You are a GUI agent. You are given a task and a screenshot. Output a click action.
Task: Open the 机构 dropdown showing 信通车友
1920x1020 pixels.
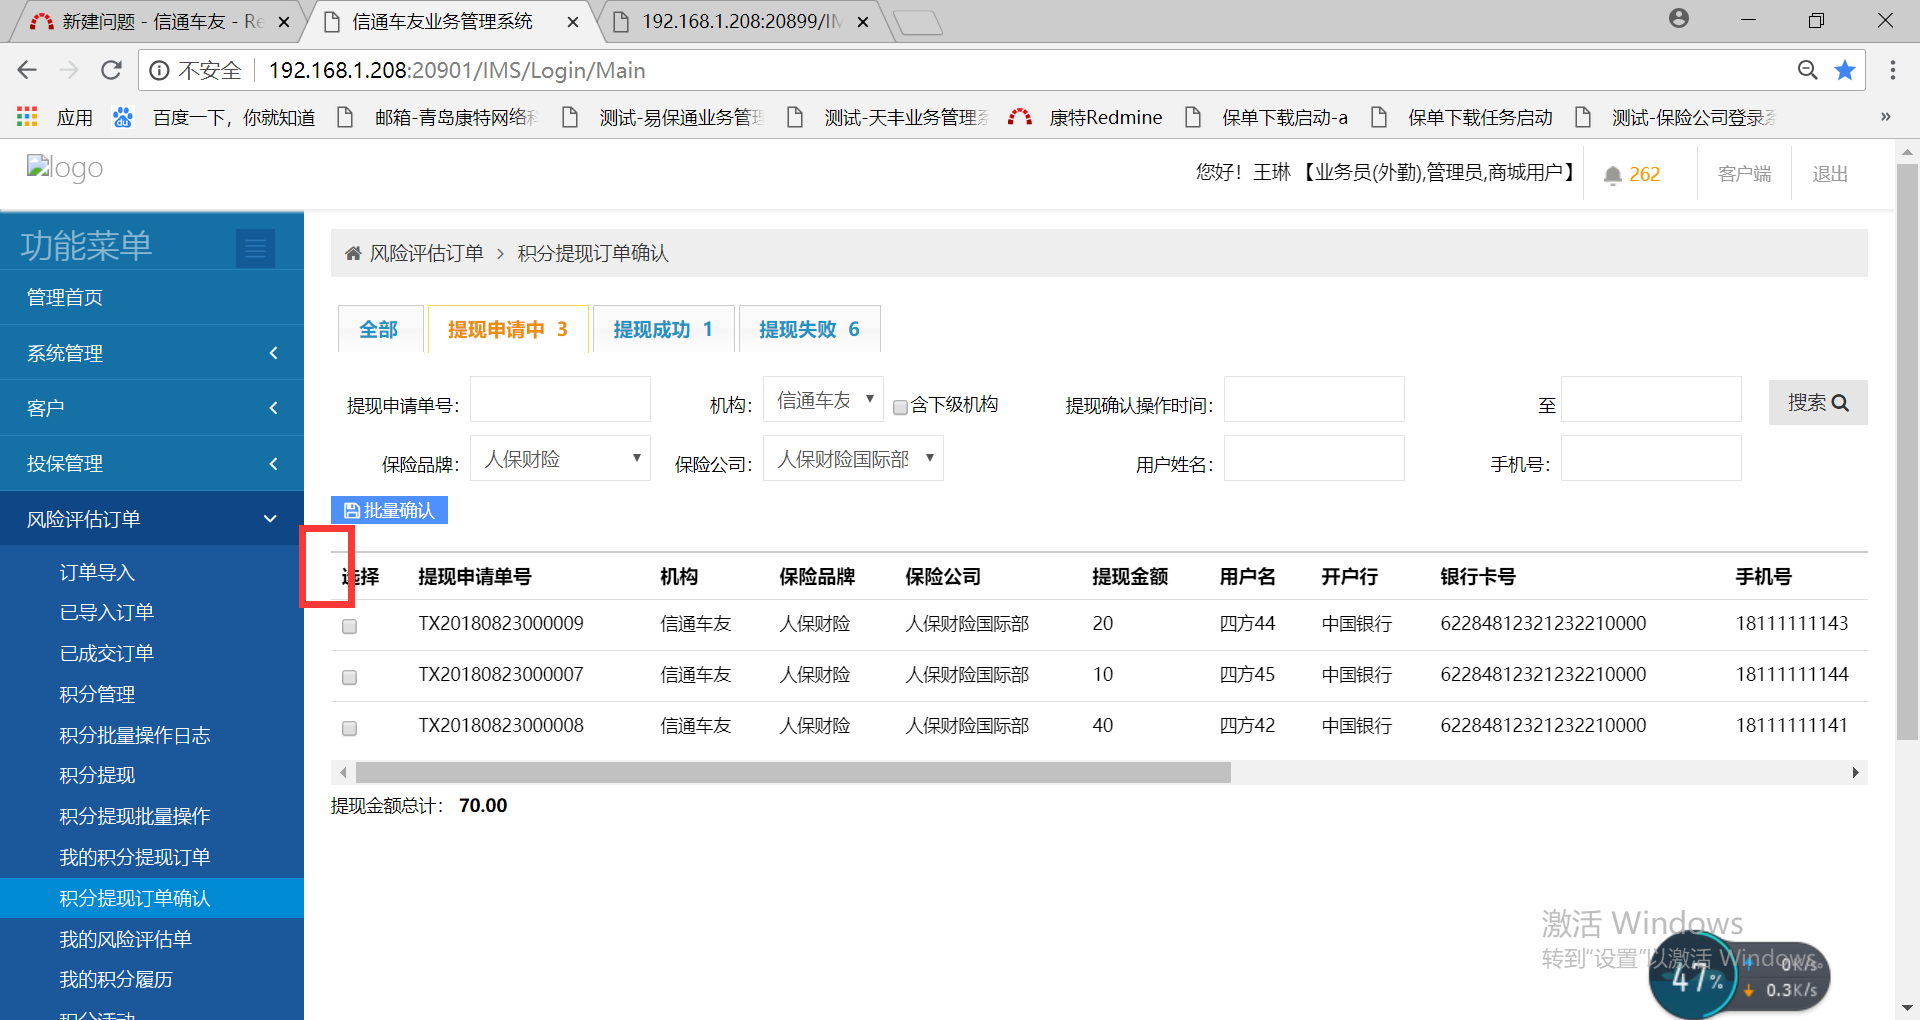point(823,401)
